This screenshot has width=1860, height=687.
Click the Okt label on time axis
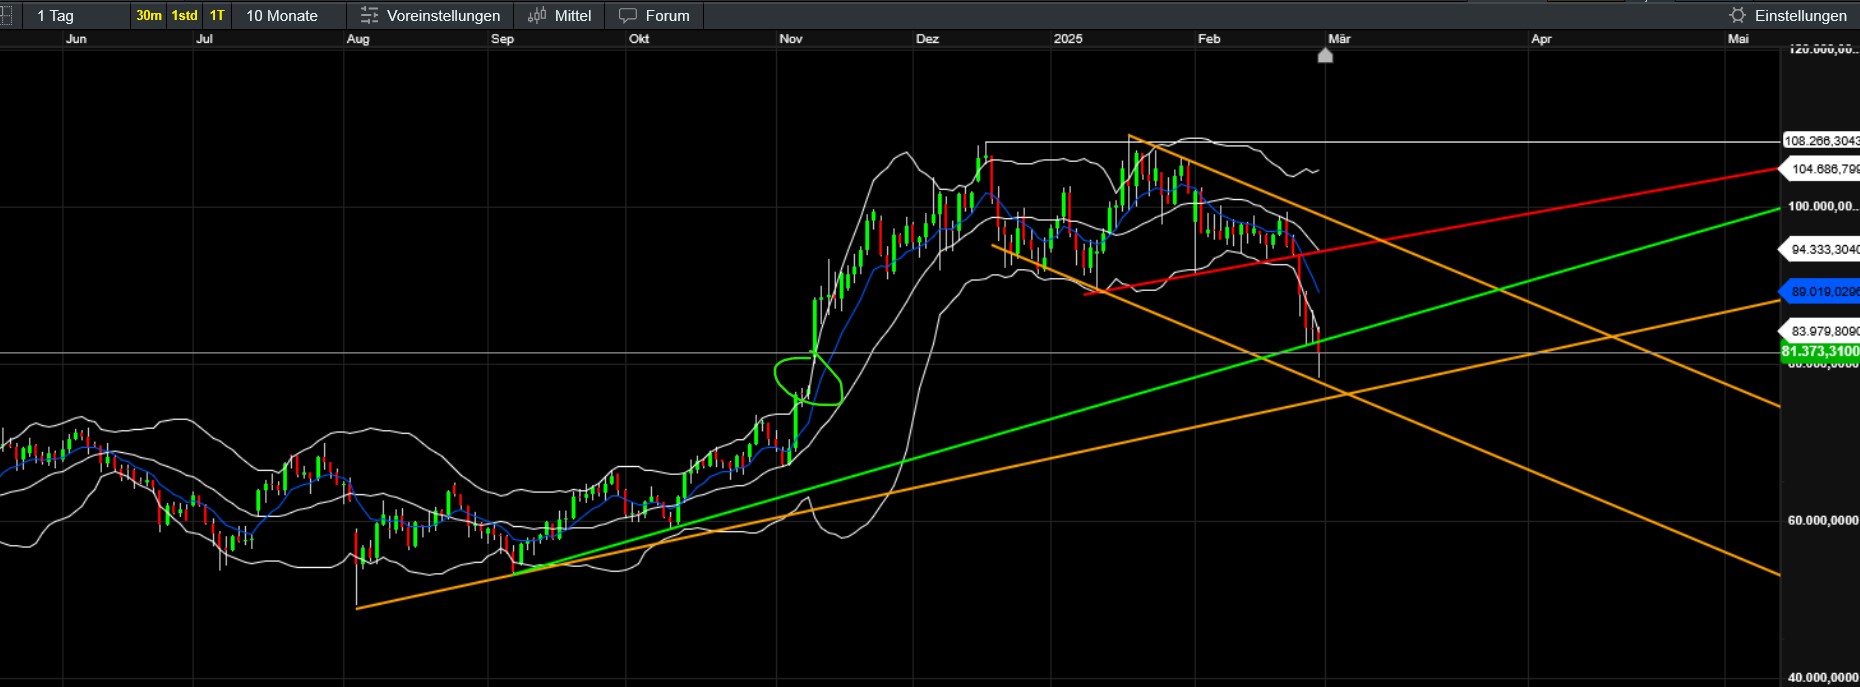pyautogui.click(x=639, y=39)
